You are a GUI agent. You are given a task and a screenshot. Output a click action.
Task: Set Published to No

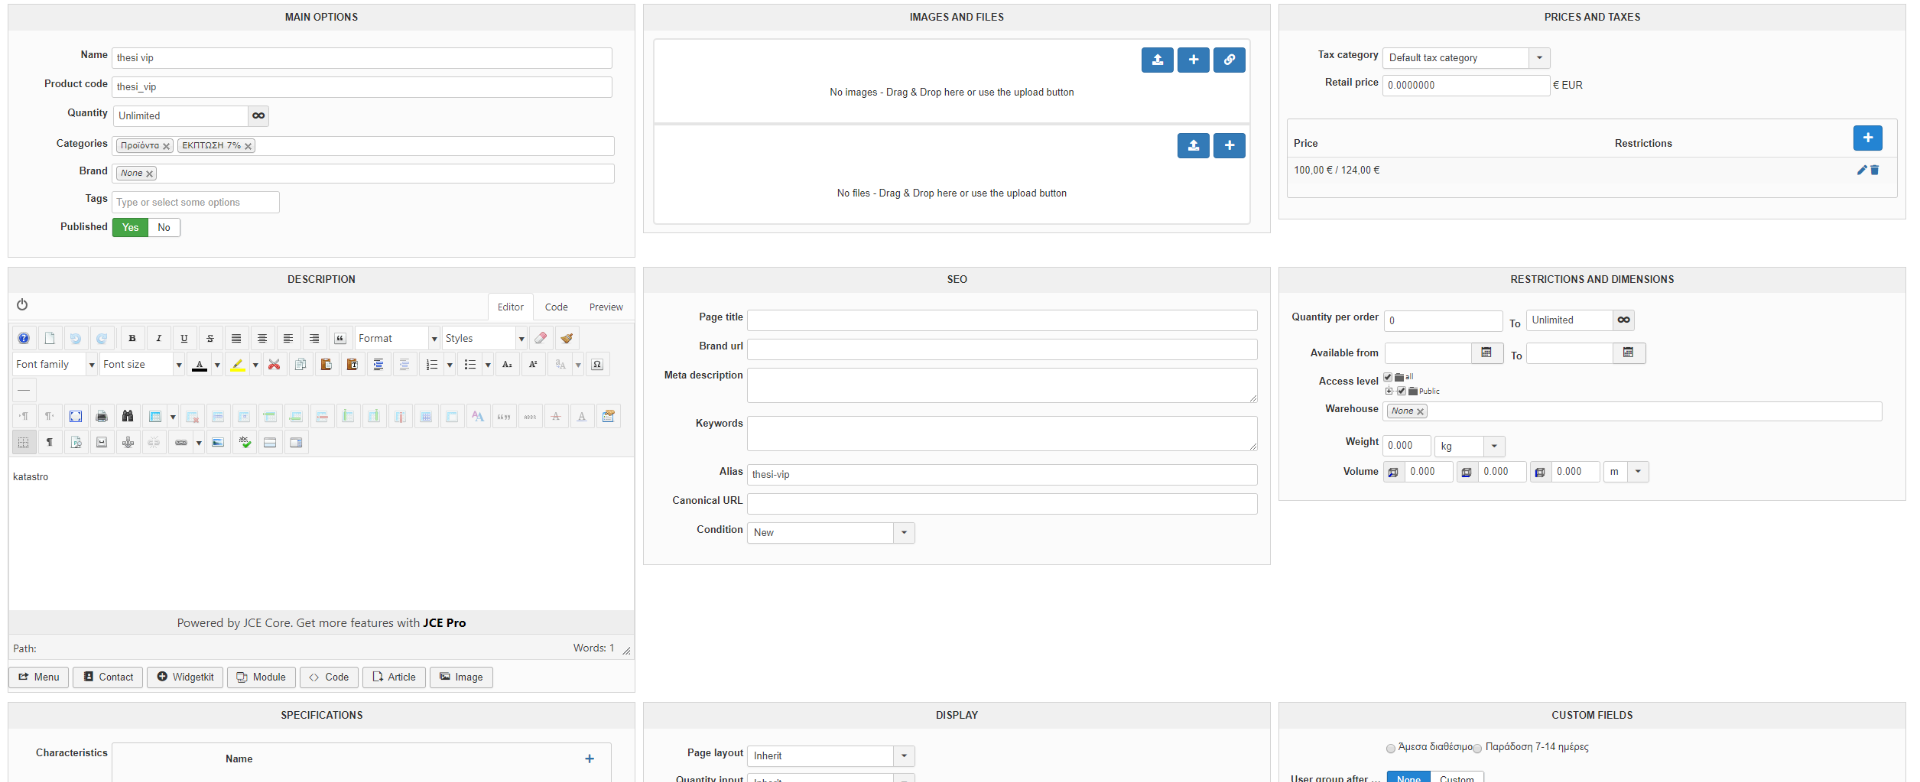[x=164, y=228]
